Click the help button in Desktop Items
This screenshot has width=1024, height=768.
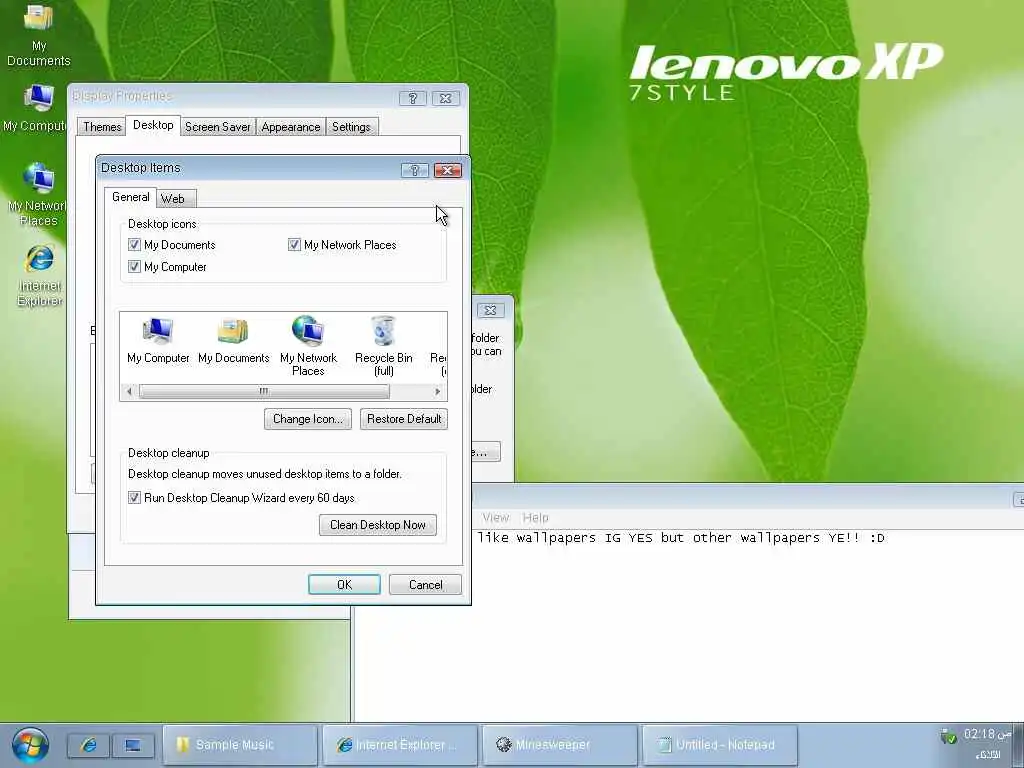pyautogui.click(x=415, y=170)
